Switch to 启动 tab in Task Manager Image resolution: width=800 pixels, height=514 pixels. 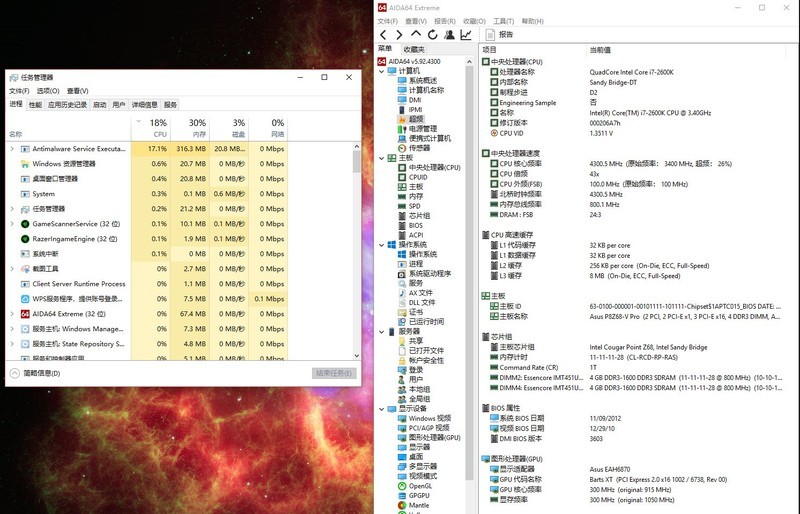tap(99, 105)
